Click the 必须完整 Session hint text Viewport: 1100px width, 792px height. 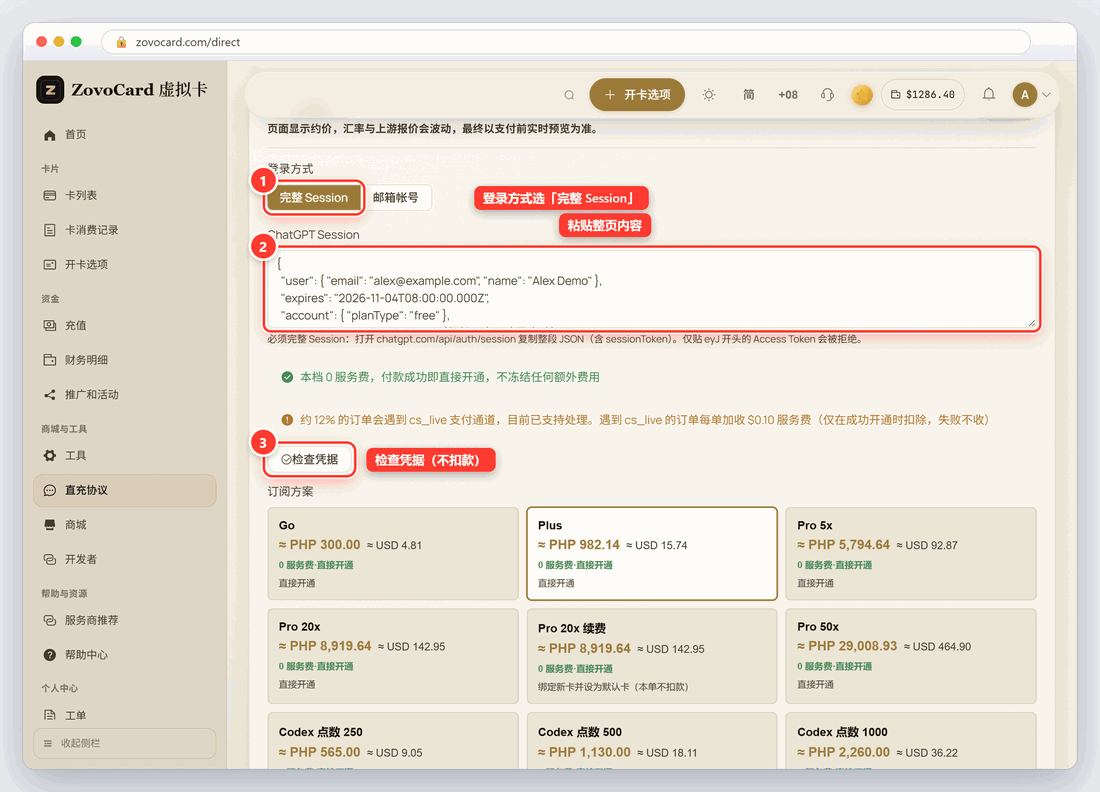[565, 340]
